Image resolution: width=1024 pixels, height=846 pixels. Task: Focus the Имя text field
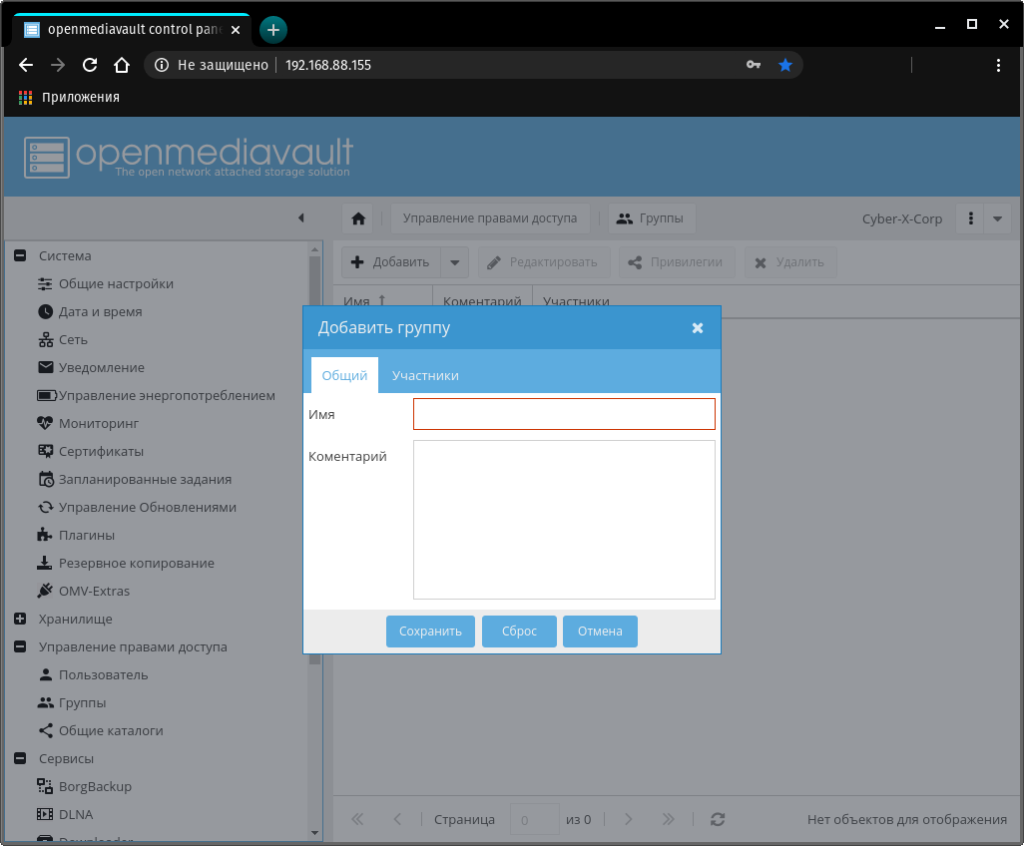564,414
